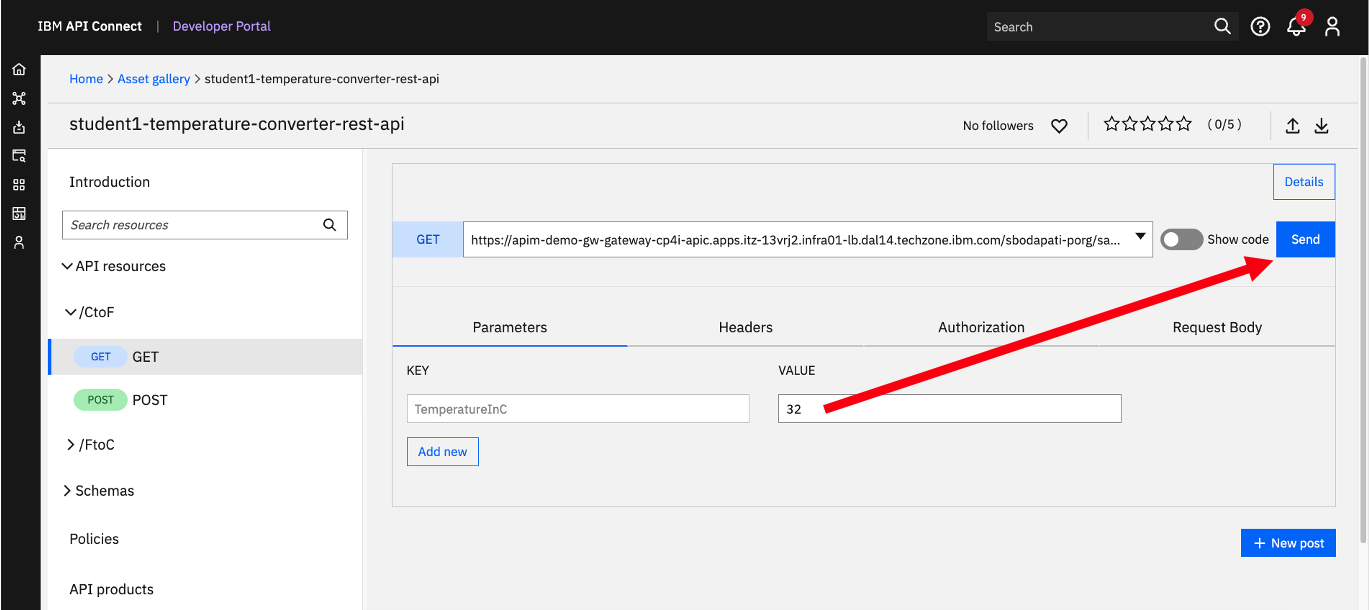Click the magnifier icon in top search bar
This screenshot has width=1369, height=610.
click(1222, 27)
